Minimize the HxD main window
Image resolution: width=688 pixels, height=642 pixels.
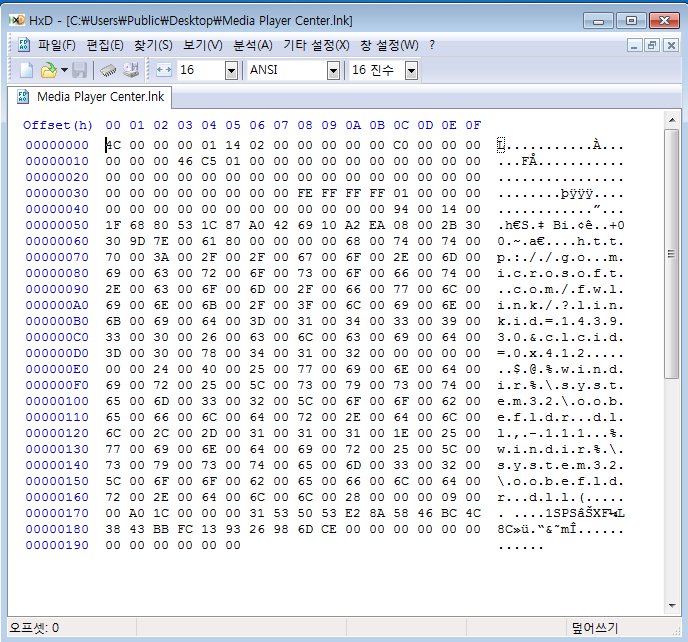[598, 21]
